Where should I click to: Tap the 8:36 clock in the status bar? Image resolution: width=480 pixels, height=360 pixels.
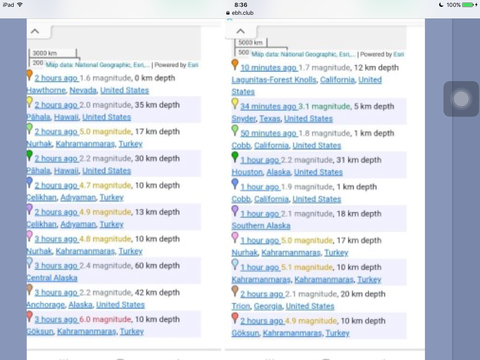tap(240, 5)
